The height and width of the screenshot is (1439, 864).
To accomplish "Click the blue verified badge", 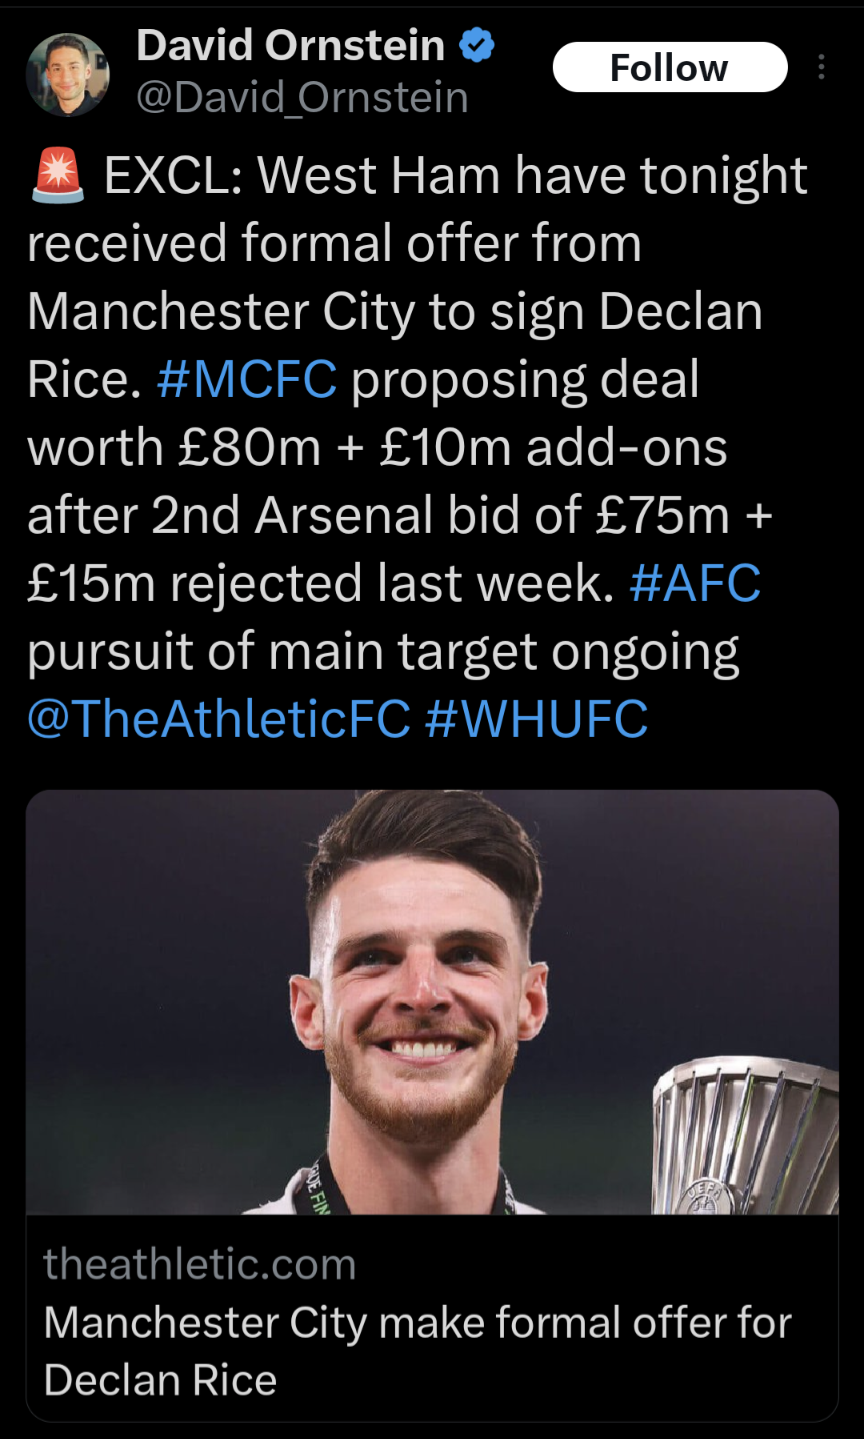I will click(476, 45).
